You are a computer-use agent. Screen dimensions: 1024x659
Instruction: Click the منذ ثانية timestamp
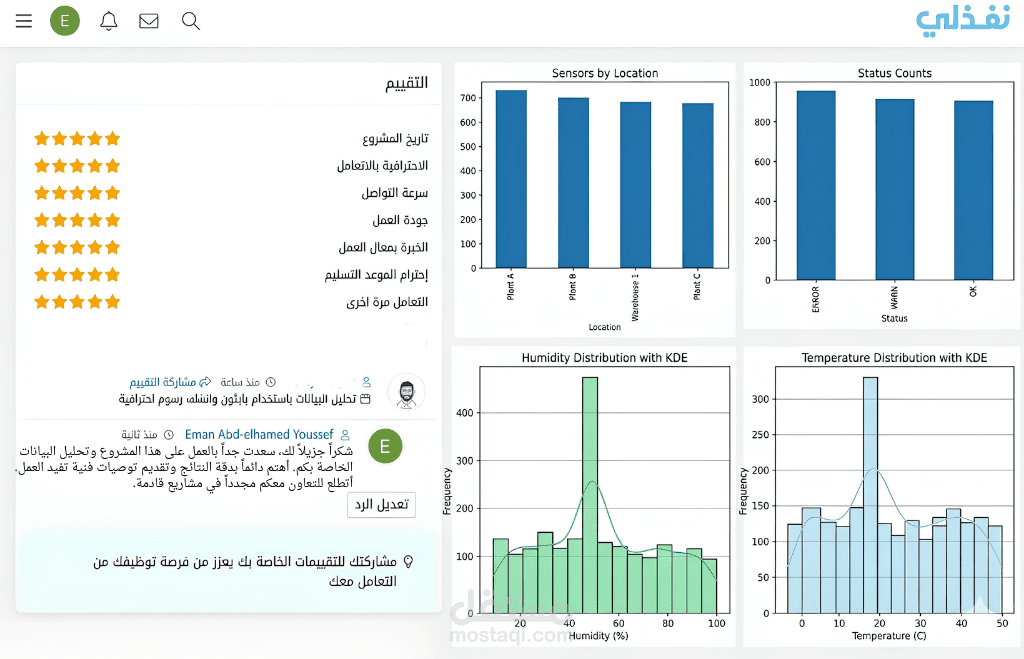139,435
